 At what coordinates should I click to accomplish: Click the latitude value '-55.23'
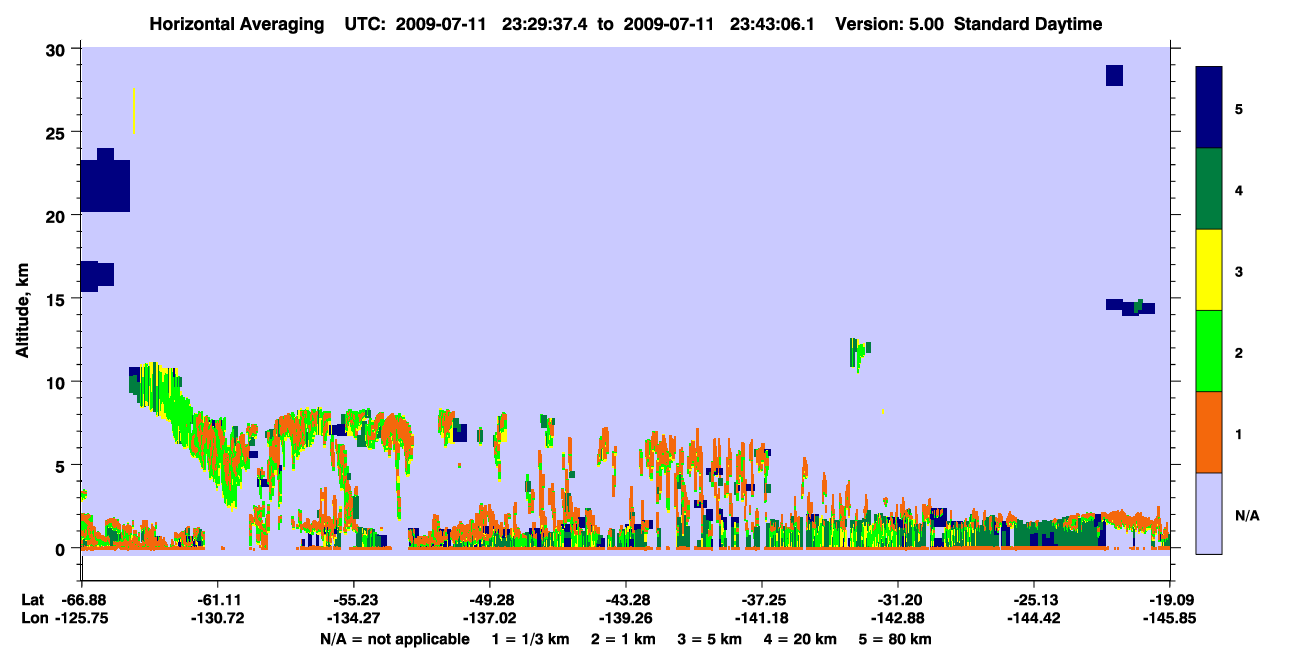click(x=353, y=599)
